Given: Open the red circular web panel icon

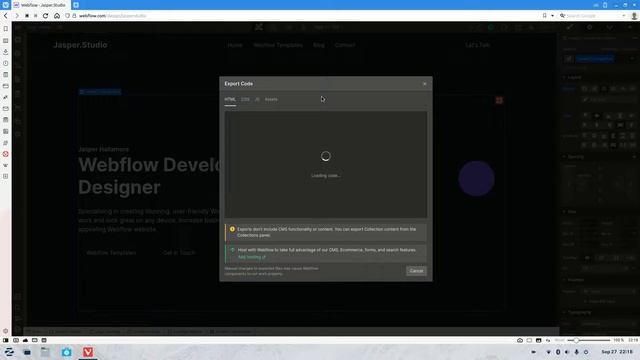Looking at the screenshot, I should click(6, 154).
